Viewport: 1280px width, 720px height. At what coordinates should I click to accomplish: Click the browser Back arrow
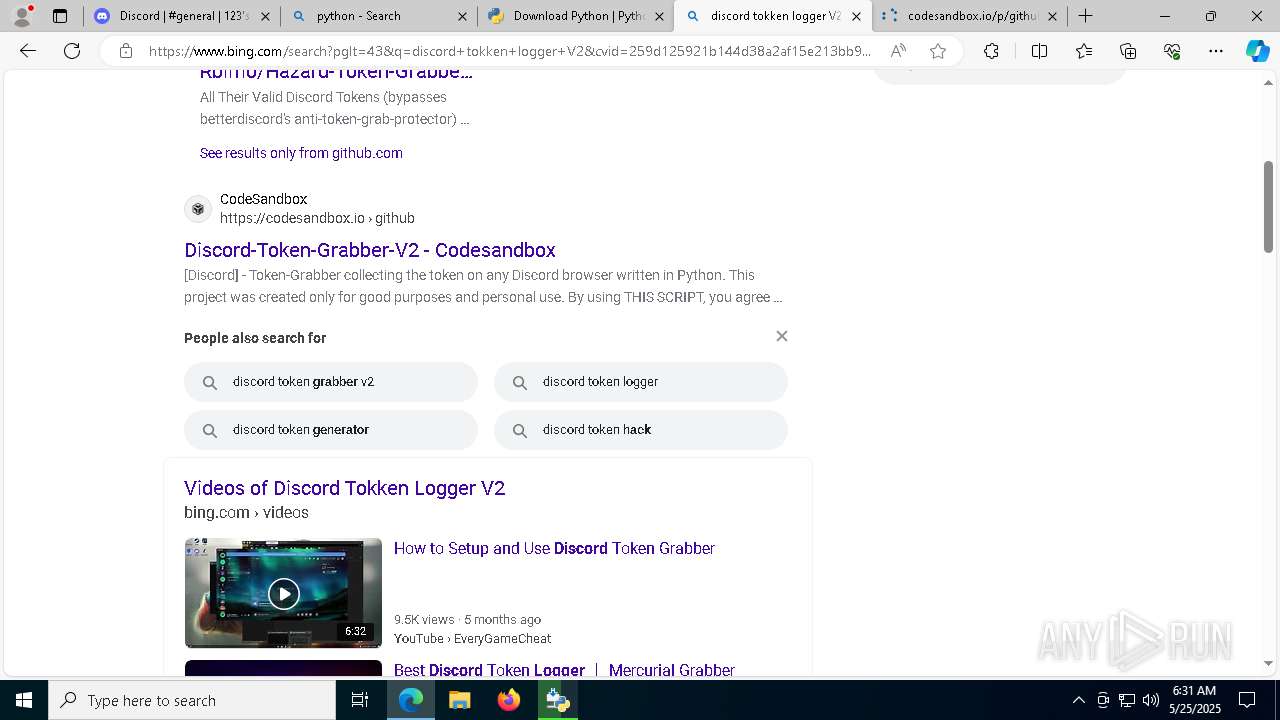(x=28, y=51)
